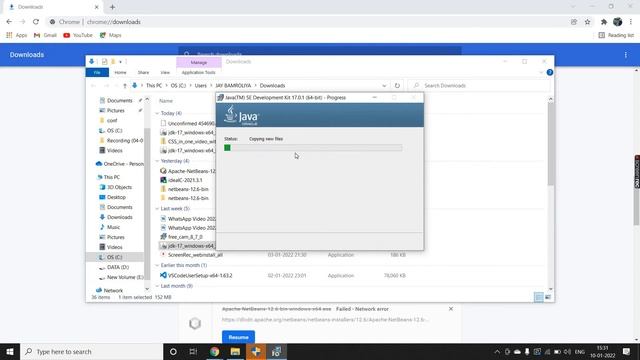Open Explorer help question mark icon

550,72
